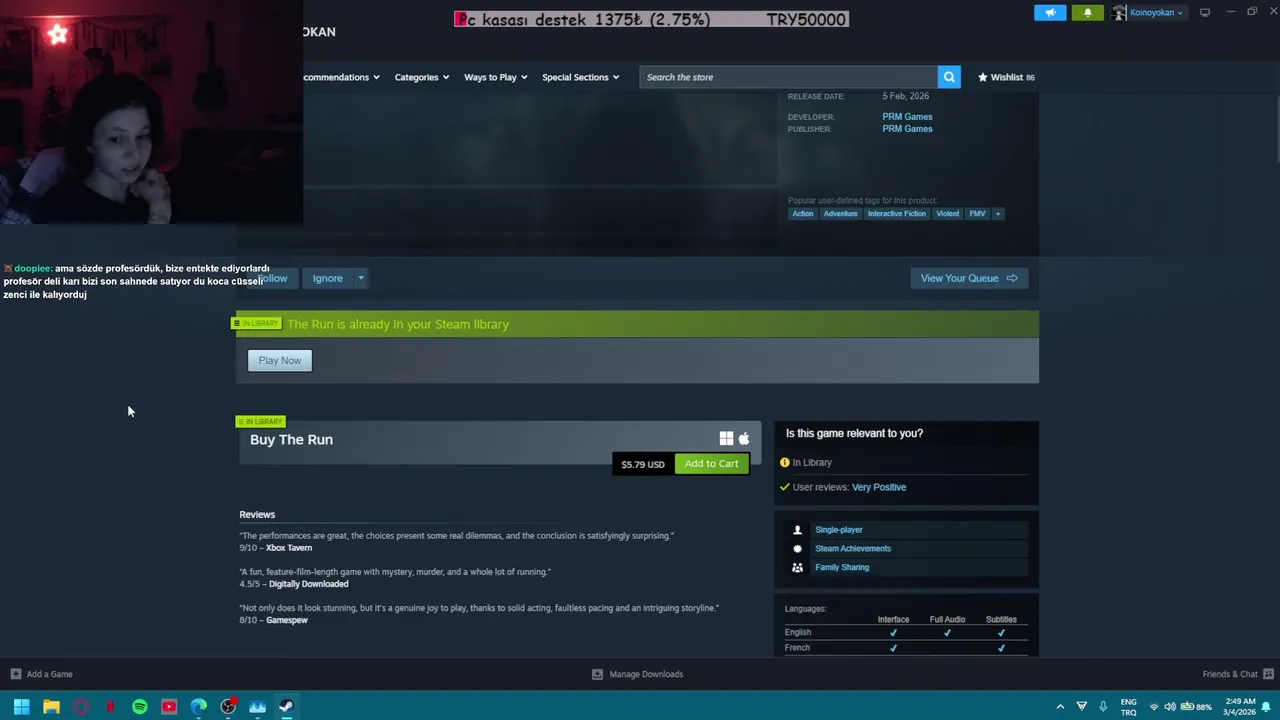The width and height of the screenshot is (1280, 720).
Task: Click the ENG TRQ language indicator
Action: pyautogui.click(x=1129, y=707)
